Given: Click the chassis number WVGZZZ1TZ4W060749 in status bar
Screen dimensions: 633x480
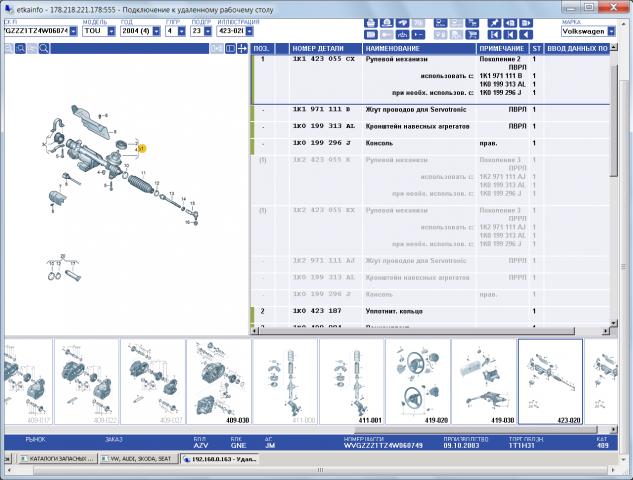Looking at the screenshot, I should point(383,446).
